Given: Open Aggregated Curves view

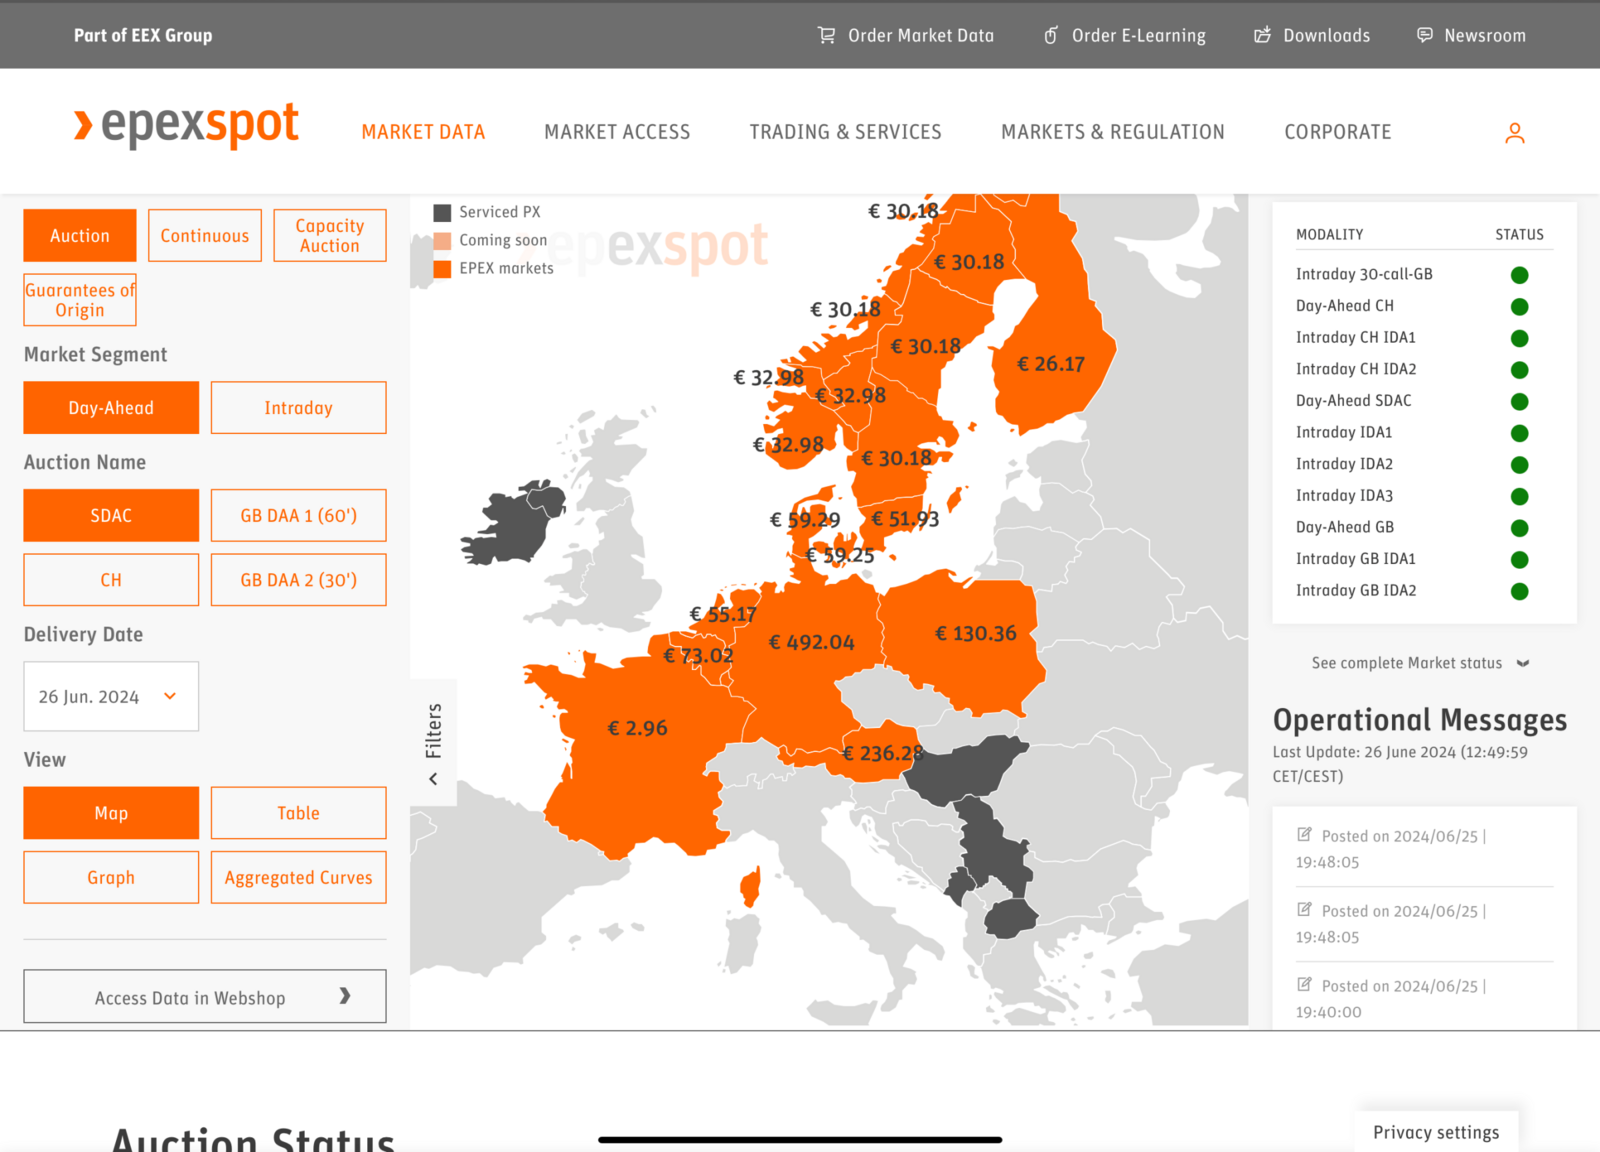Looking at the screenshot, I should coord(298,878).
